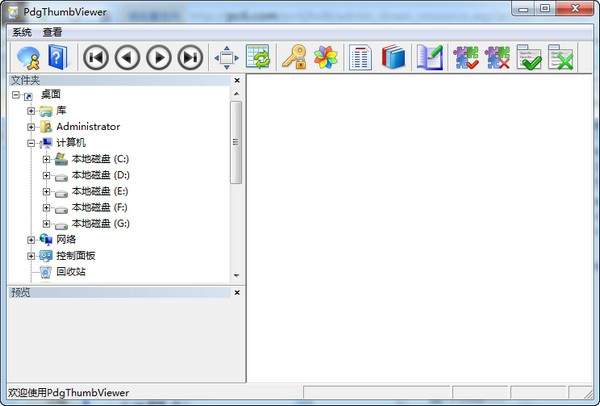Select 本地磁盘 (C:) drive
The width and height of the screenshot is (600, 406).
click(x=101, y=159)
